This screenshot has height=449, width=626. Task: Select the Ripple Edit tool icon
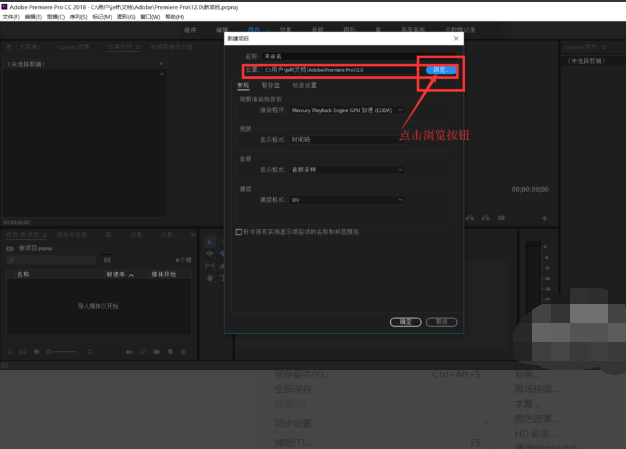pos(210,254)
